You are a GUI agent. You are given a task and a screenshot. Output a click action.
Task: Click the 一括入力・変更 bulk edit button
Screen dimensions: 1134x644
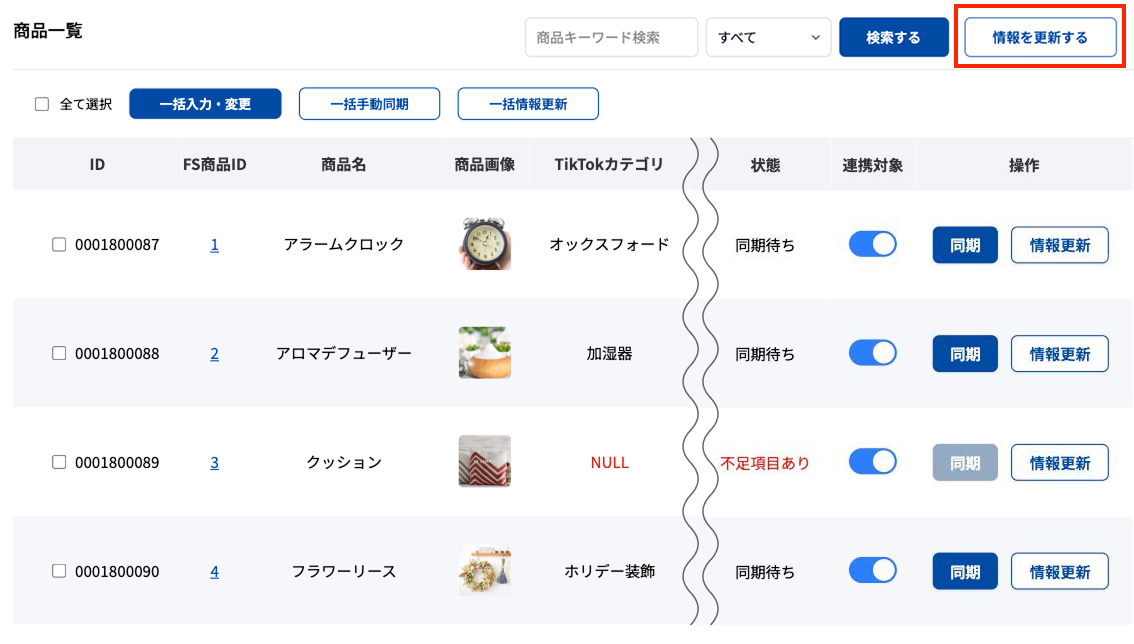tap(205, 103)
